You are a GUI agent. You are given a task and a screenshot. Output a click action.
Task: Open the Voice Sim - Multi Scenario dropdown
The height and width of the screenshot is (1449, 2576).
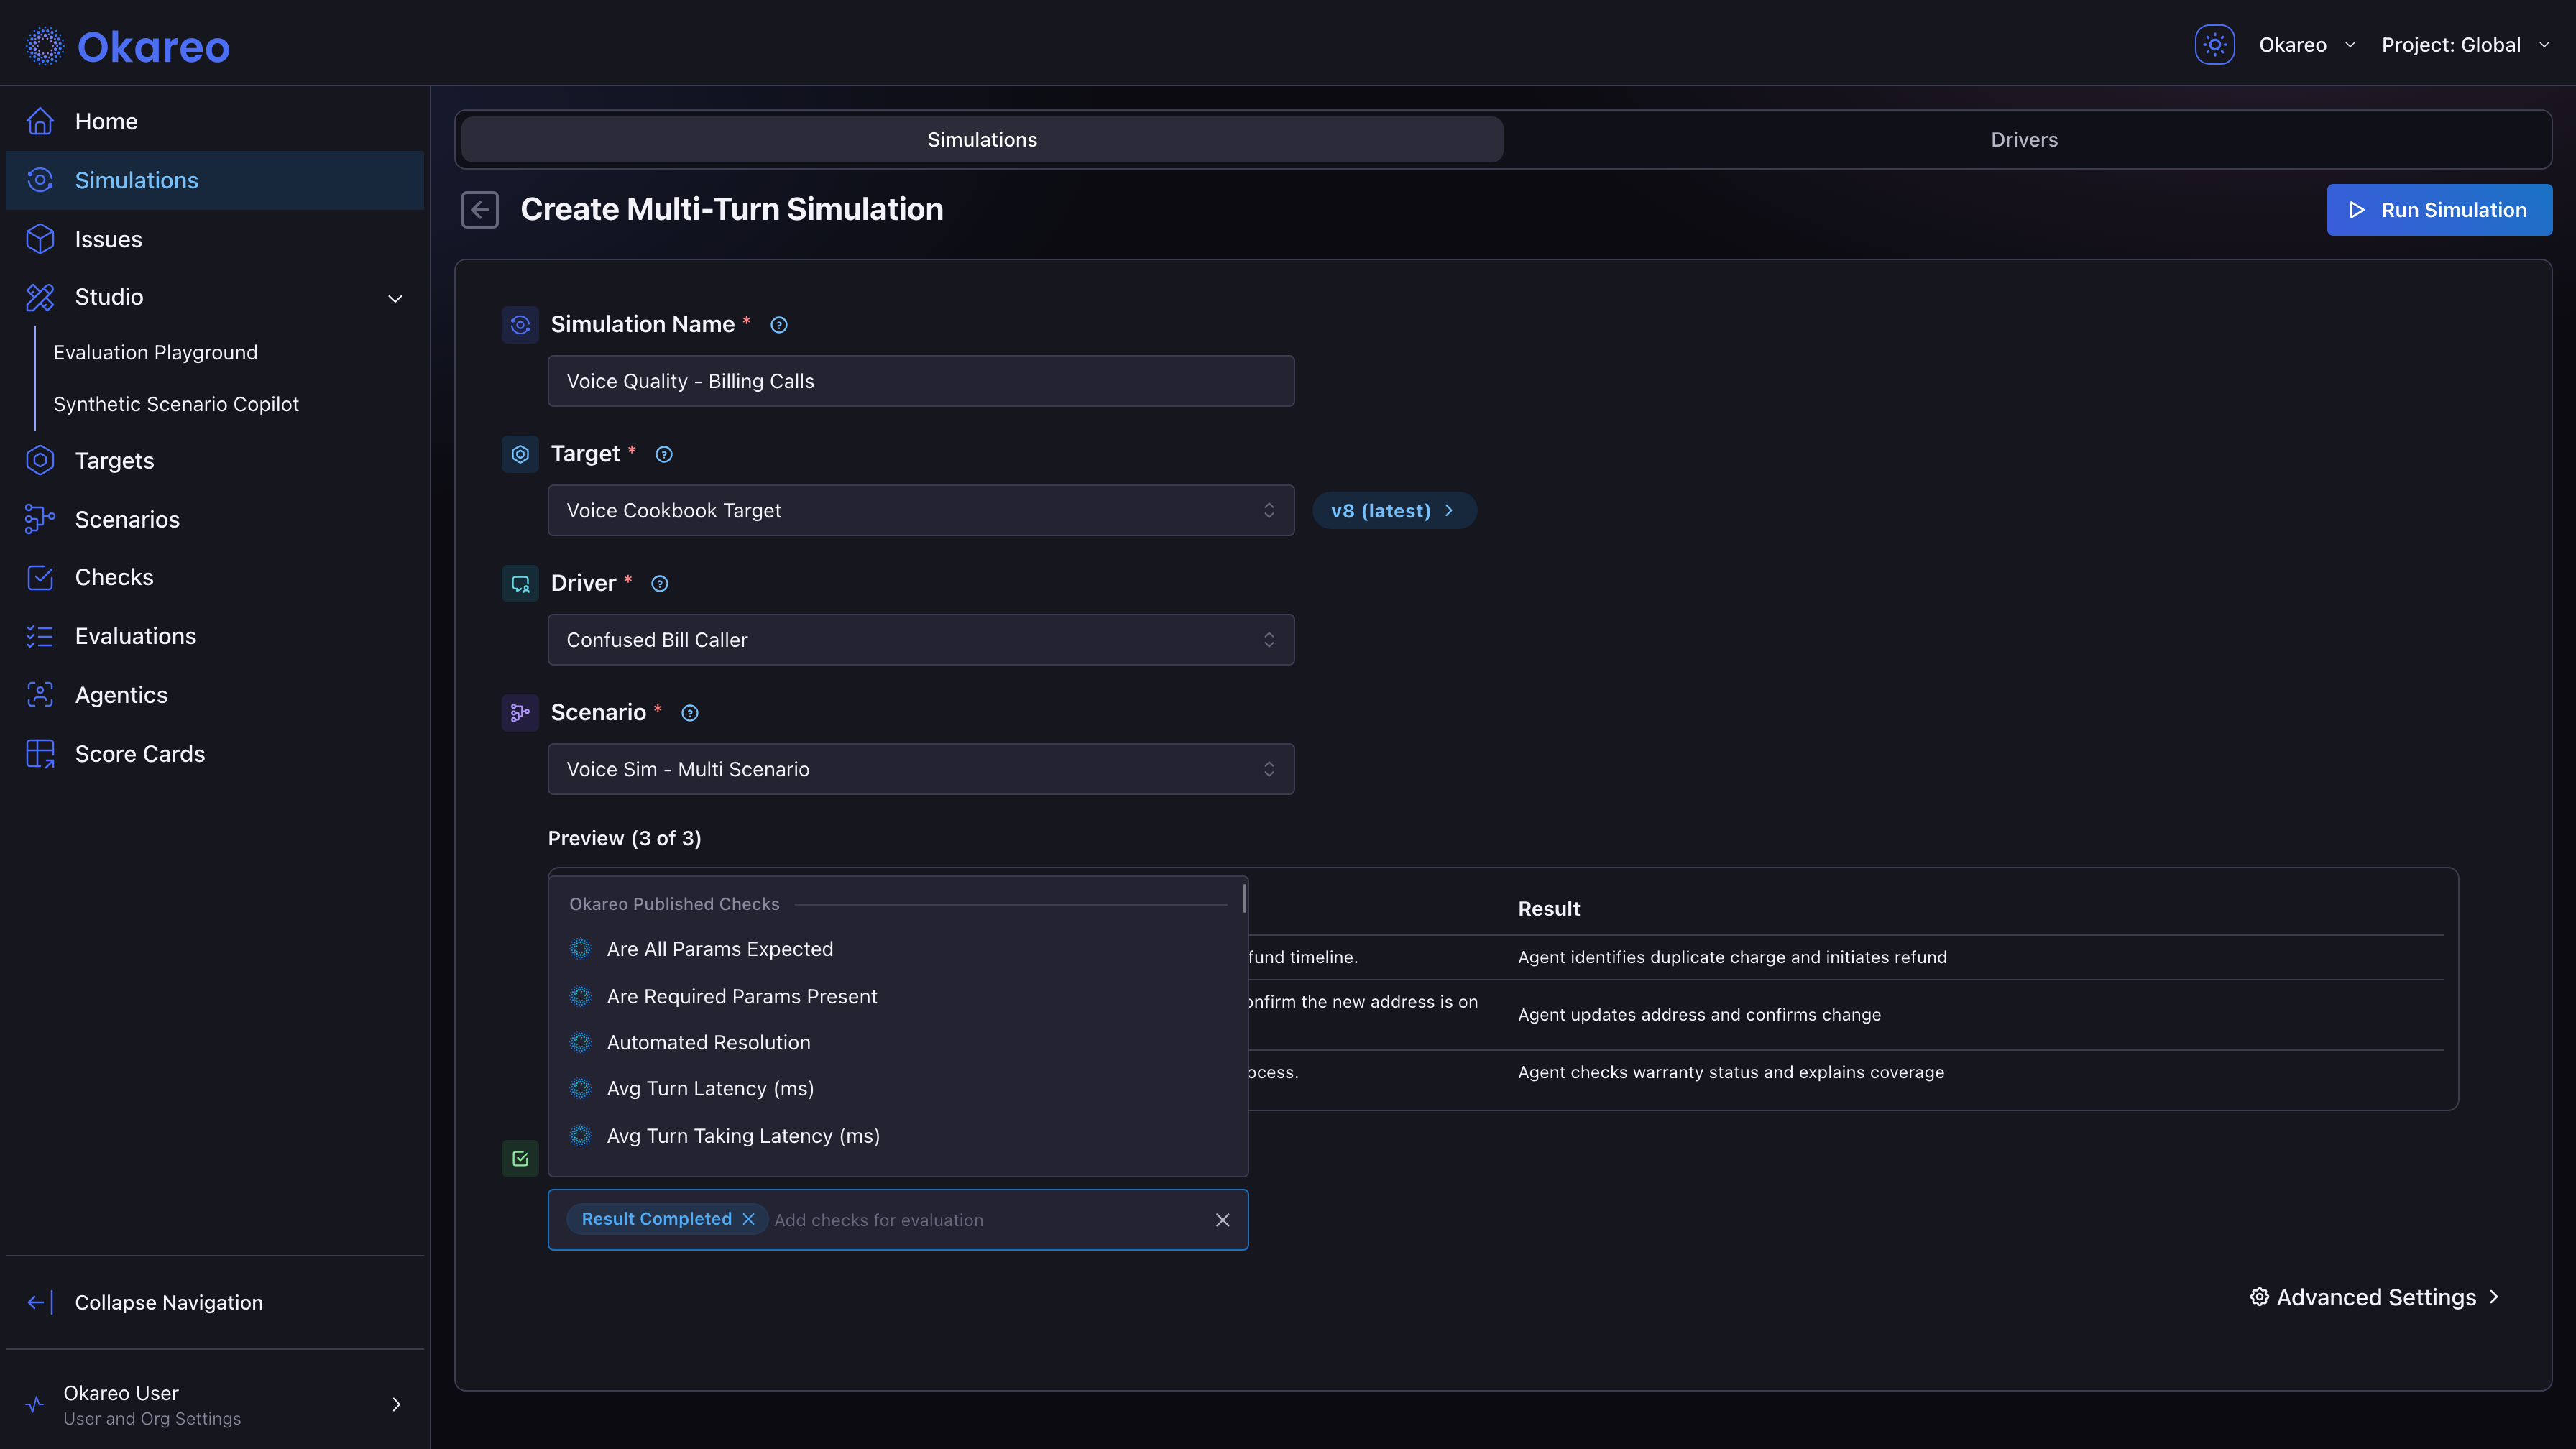click(921, 769)
